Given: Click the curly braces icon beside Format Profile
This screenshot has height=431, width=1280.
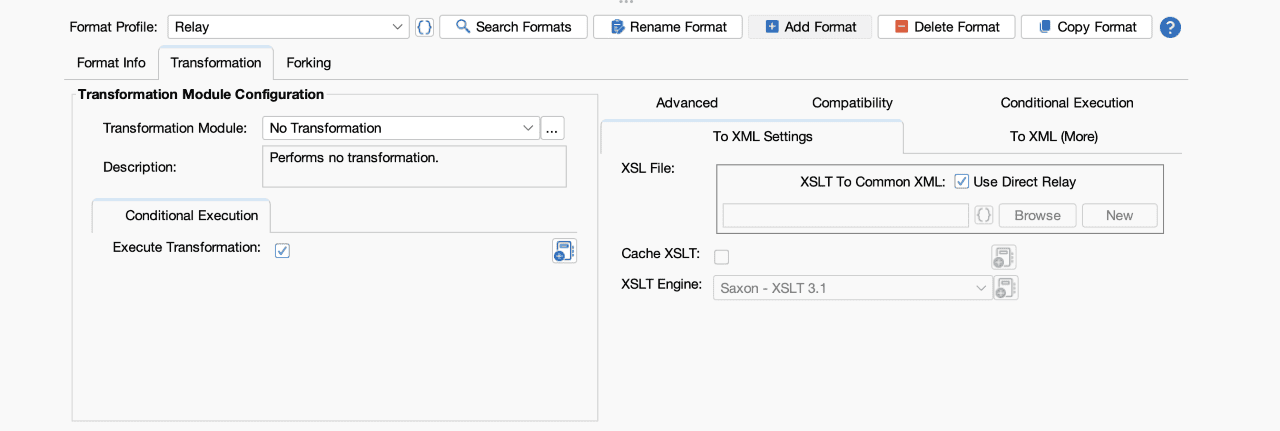Looking at the screenshot, I should point(425,27).
